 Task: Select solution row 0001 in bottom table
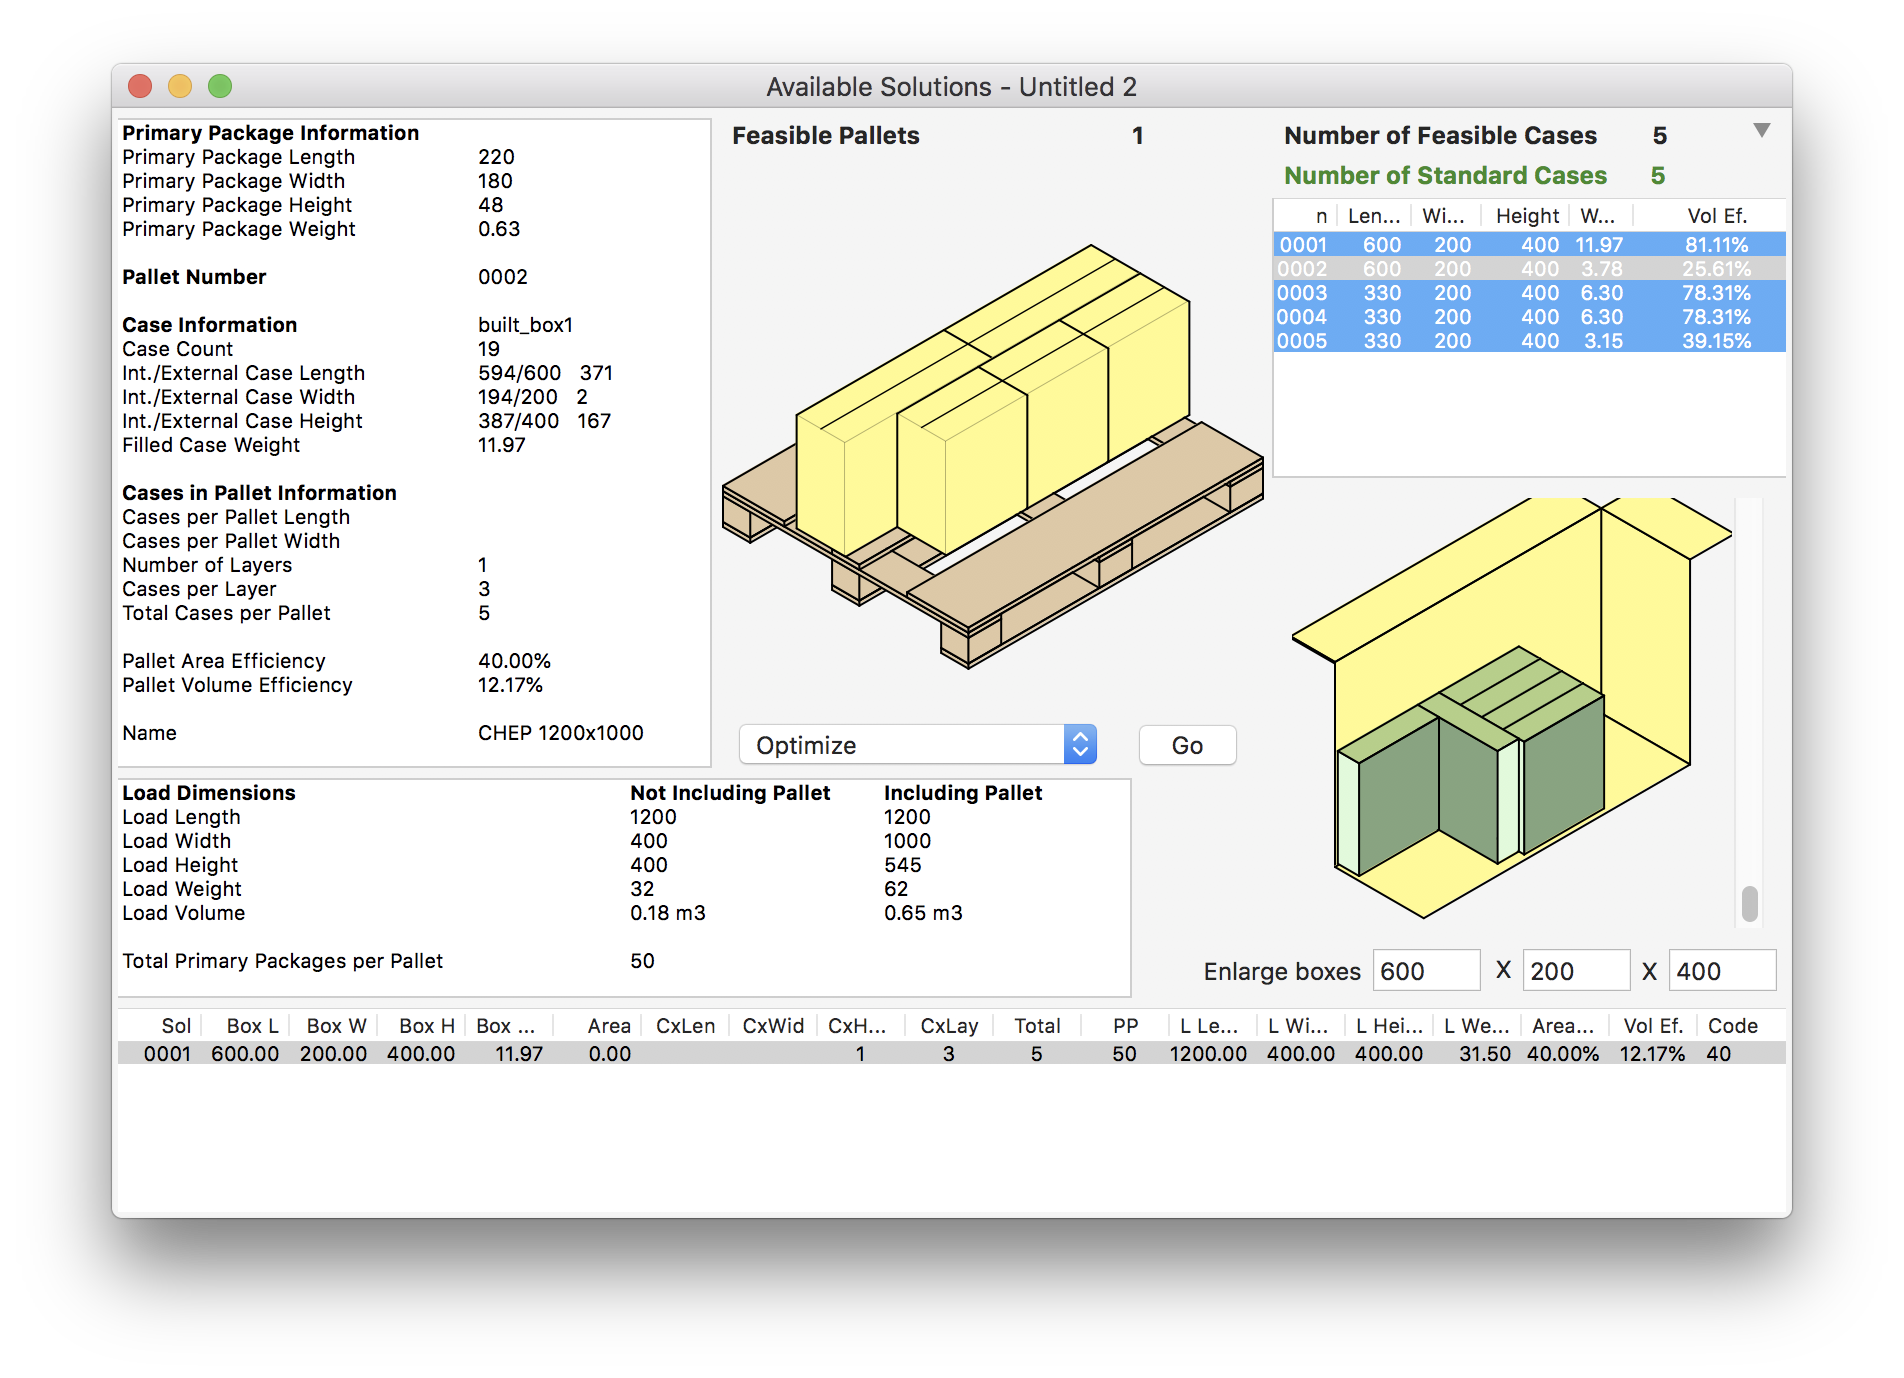coord(951,1054)
